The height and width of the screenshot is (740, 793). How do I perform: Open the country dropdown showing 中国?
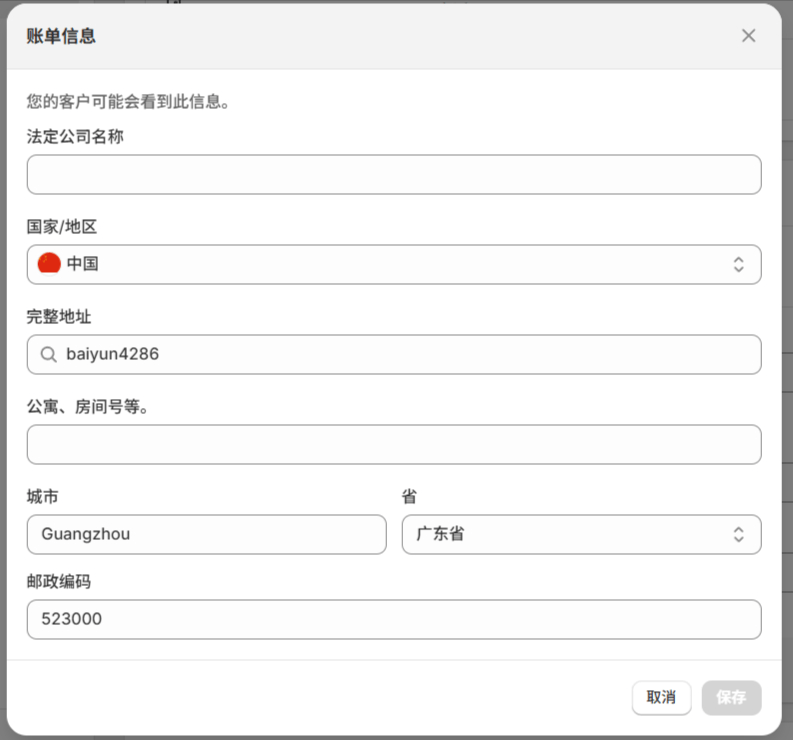pyautogui.click(x=393, y=264)
